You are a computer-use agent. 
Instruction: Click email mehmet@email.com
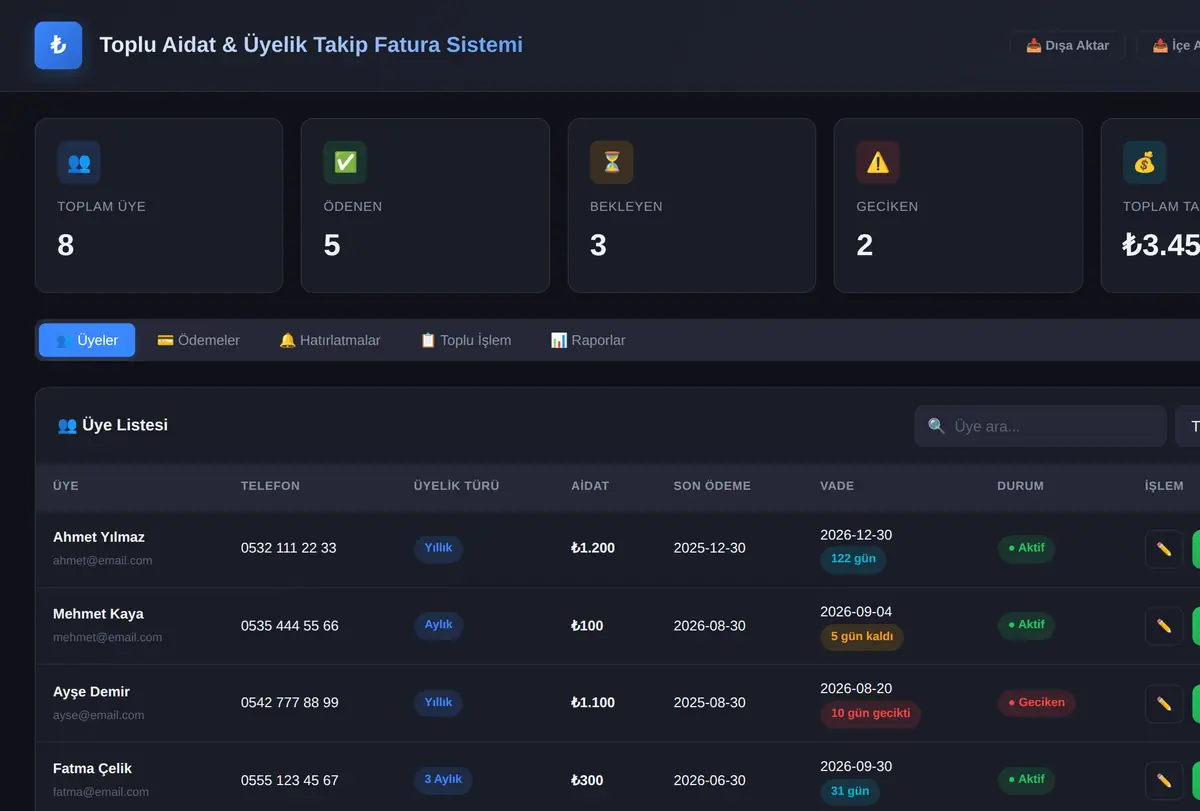click(x=107, y=637)
